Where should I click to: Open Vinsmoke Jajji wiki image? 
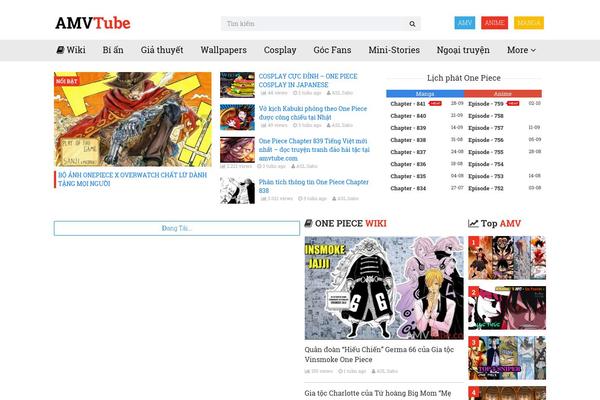coord(384,288)
